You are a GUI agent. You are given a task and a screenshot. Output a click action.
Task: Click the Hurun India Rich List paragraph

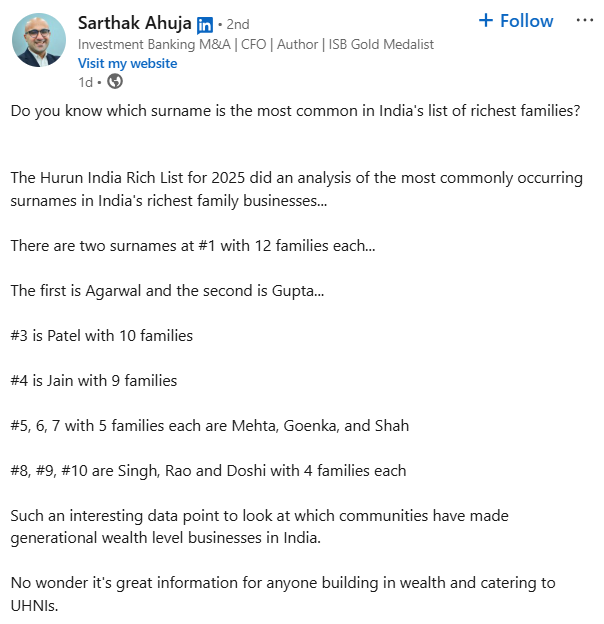coord(296,189)
